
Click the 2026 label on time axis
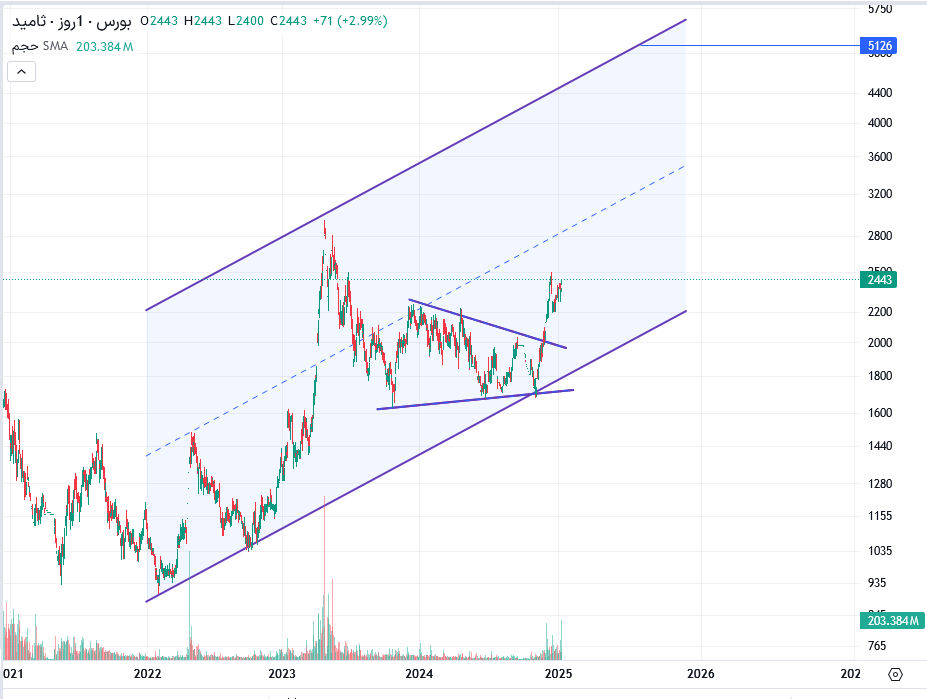click(x=701, y=674)
